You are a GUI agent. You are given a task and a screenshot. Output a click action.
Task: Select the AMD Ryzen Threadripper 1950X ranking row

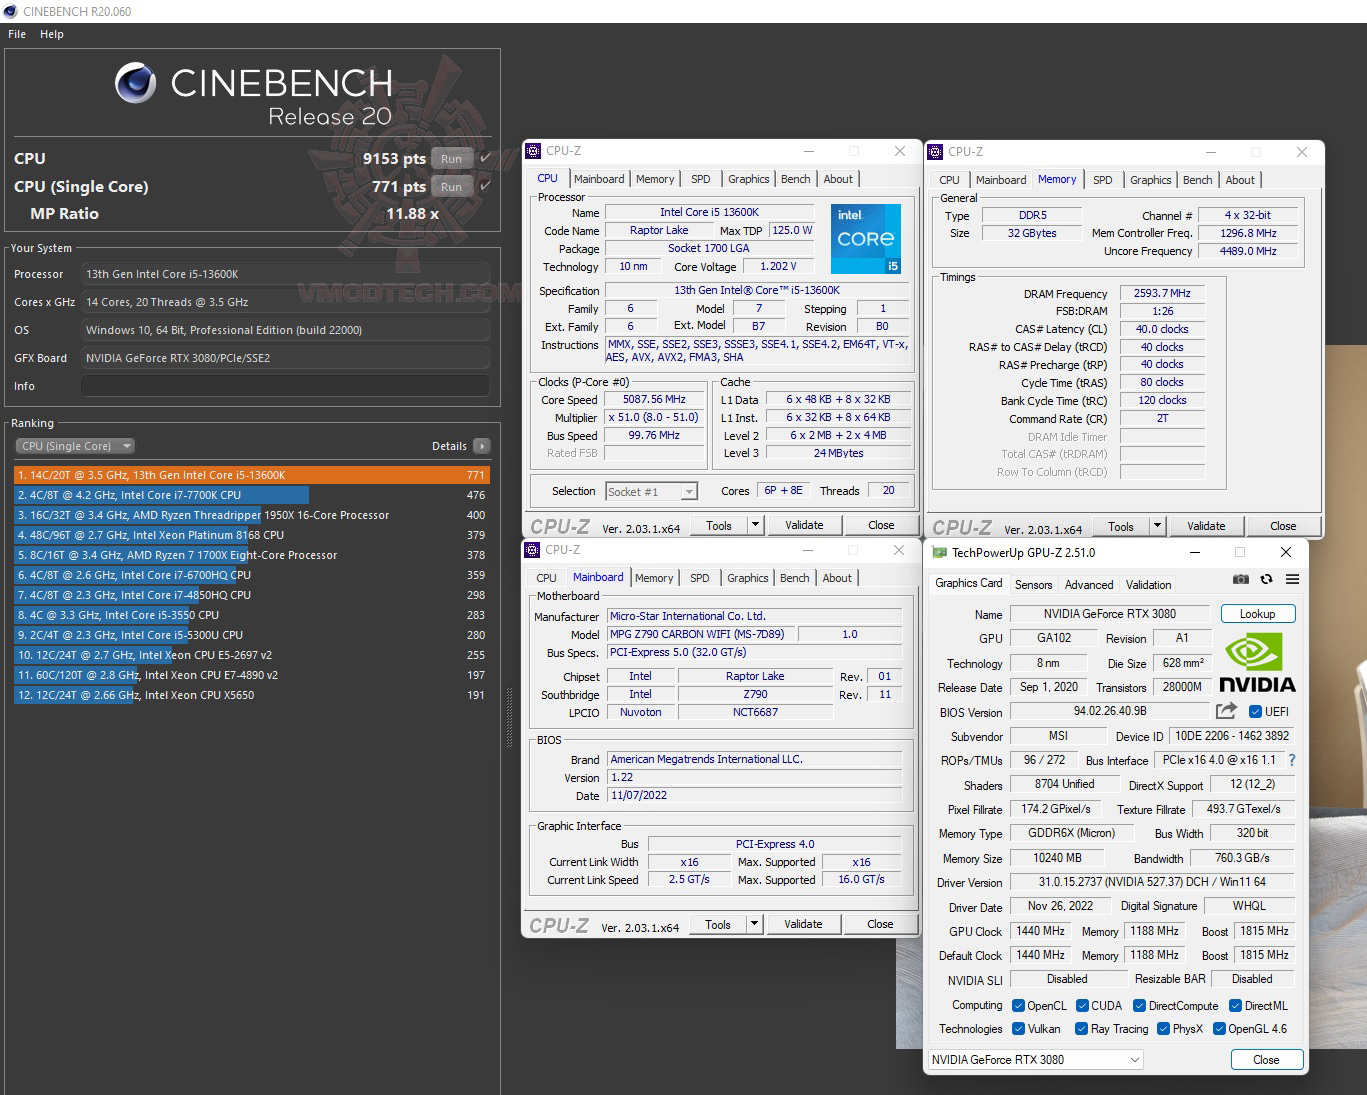tap(252, 515)
